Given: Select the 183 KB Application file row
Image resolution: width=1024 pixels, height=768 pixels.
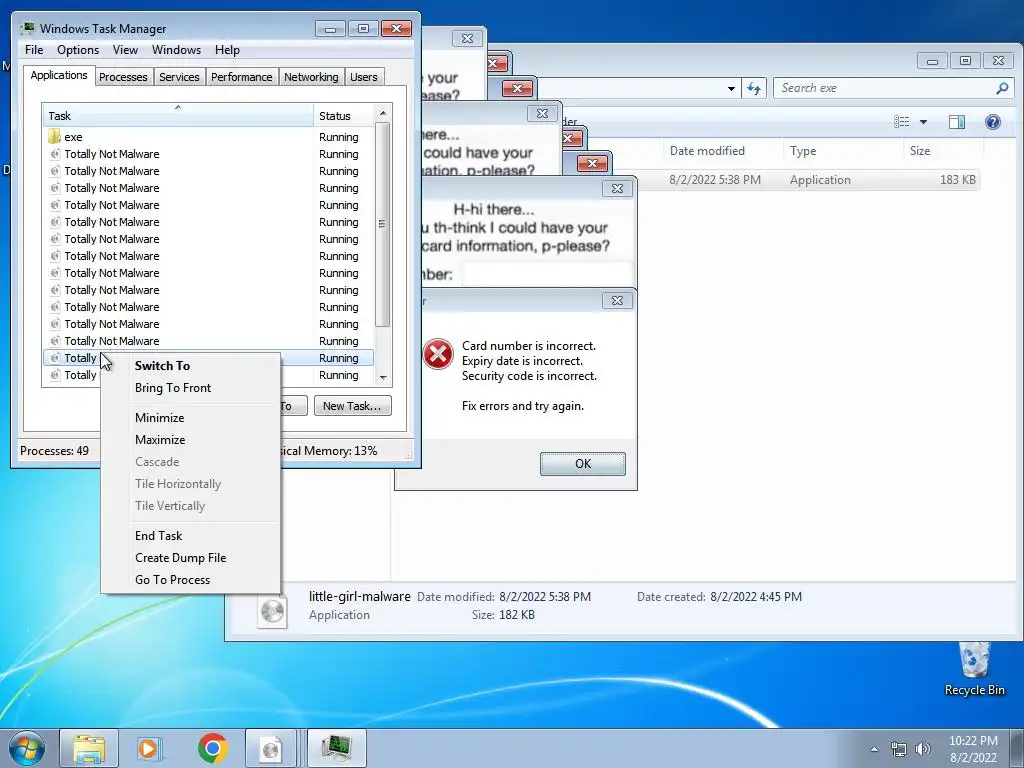Looking at the screenshot, I should 807,180.
